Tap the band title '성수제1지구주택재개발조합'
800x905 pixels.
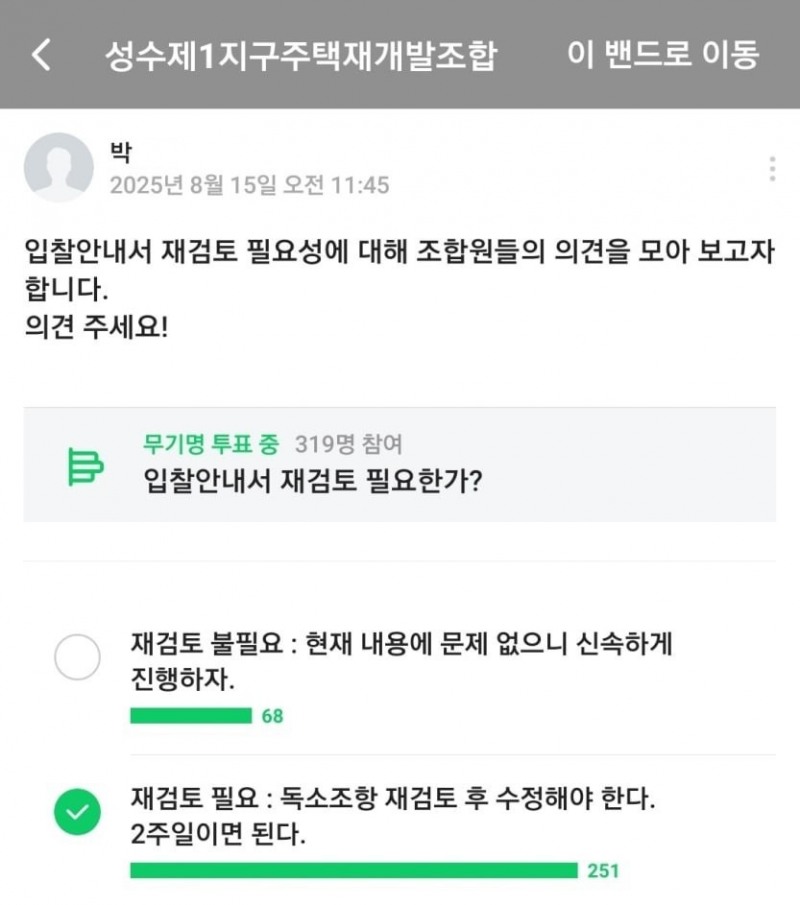(x=300, y=54)
